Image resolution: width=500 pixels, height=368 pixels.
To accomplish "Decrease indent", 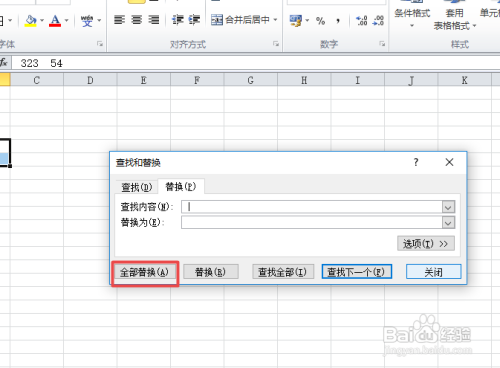I will pos(178,20).
